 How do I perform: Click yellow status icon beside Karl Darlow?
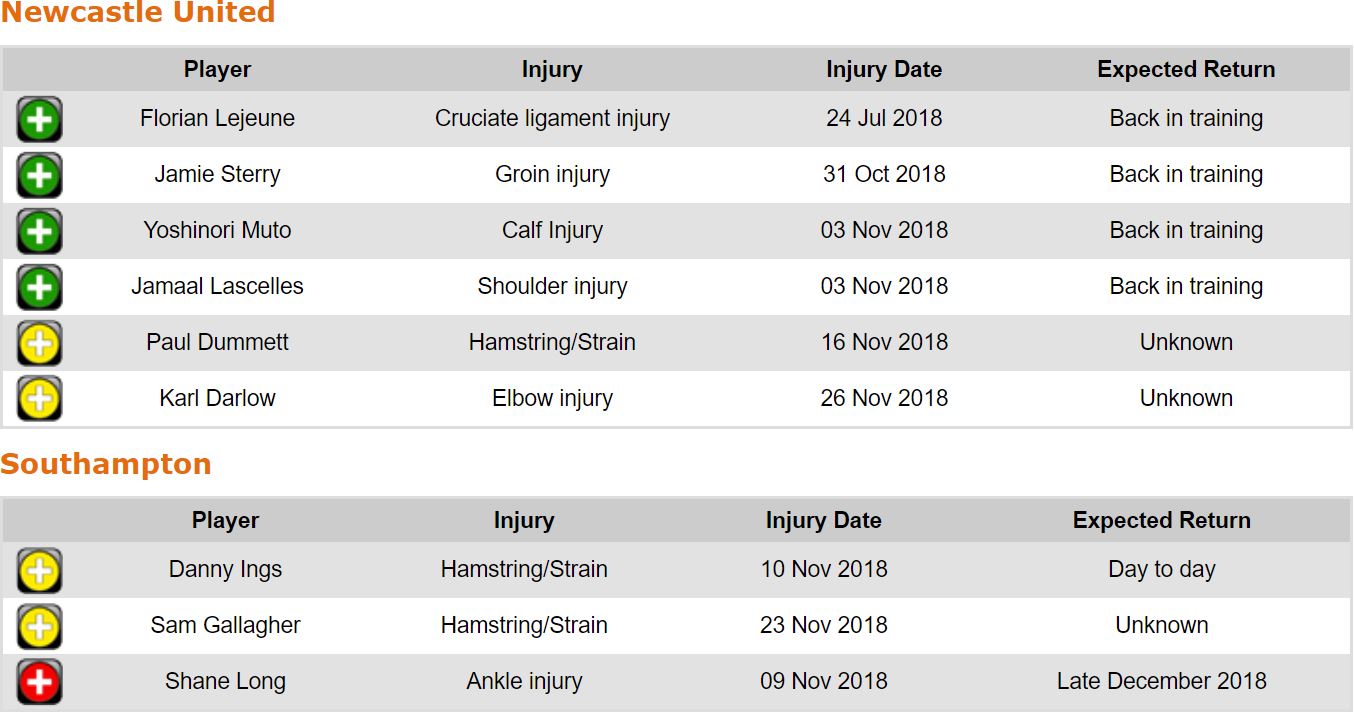click(39, 400)
